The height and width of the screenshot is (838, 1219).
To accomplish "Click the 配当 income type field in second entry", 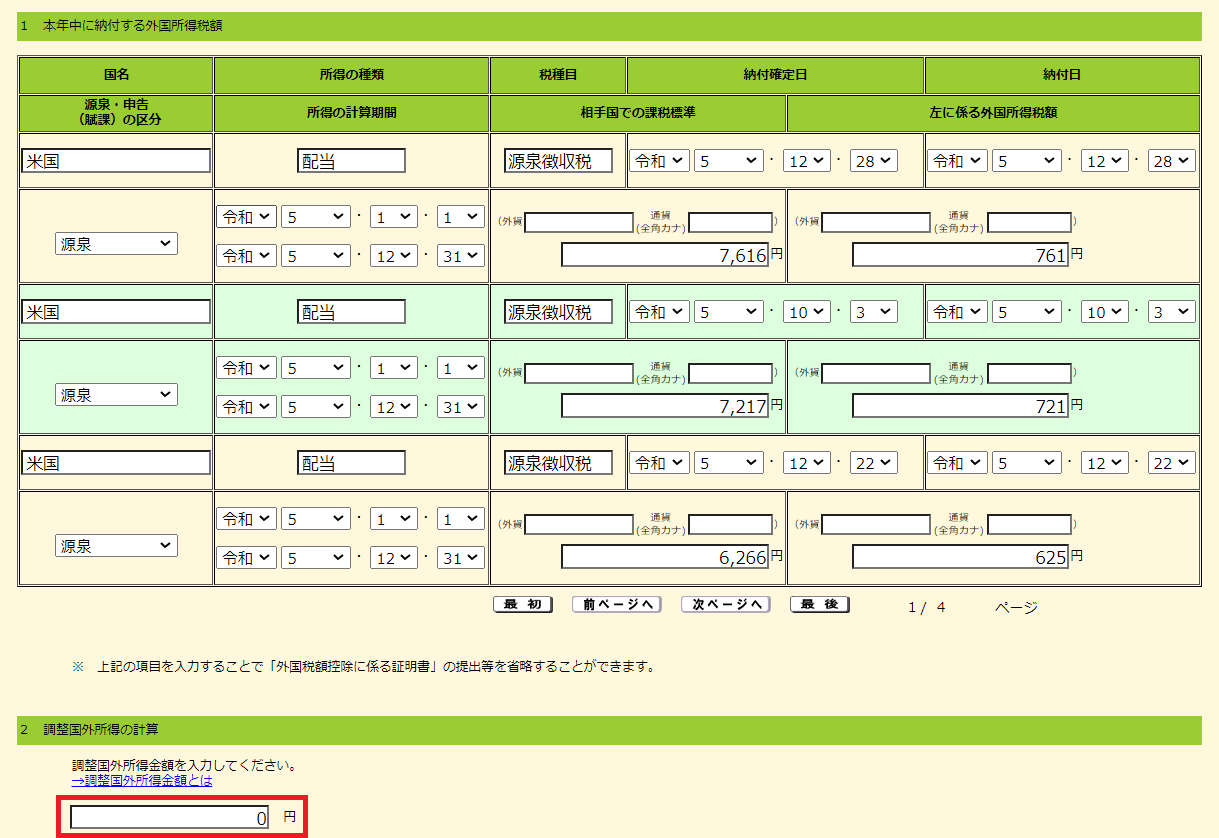I will [351, 312].
